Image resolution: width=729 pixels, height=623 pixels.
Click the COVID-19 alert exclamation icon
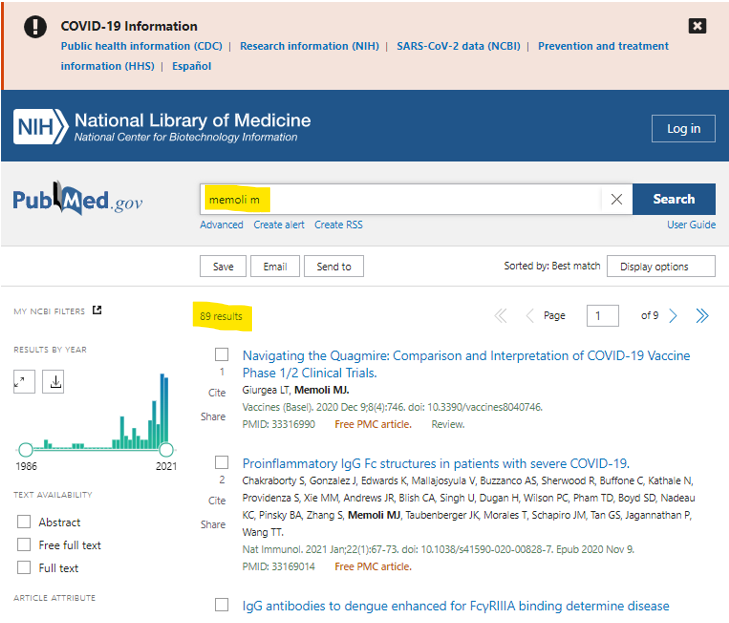(x=35, y=26)
